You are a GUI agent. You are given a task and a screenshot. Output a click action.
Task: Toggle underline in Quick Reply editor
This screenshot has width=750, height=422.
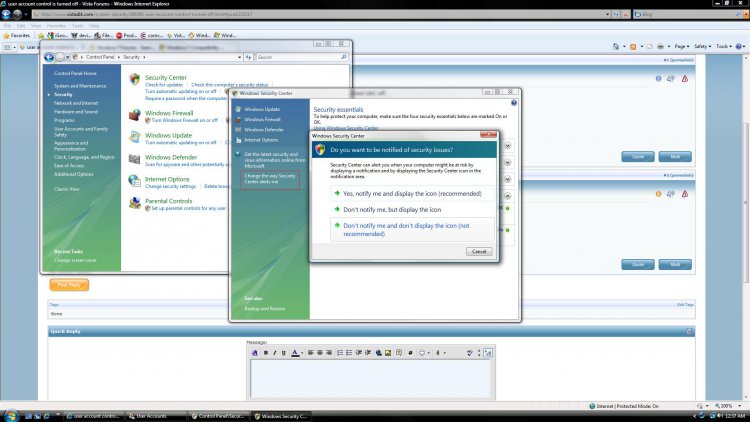tap(283, 353)
